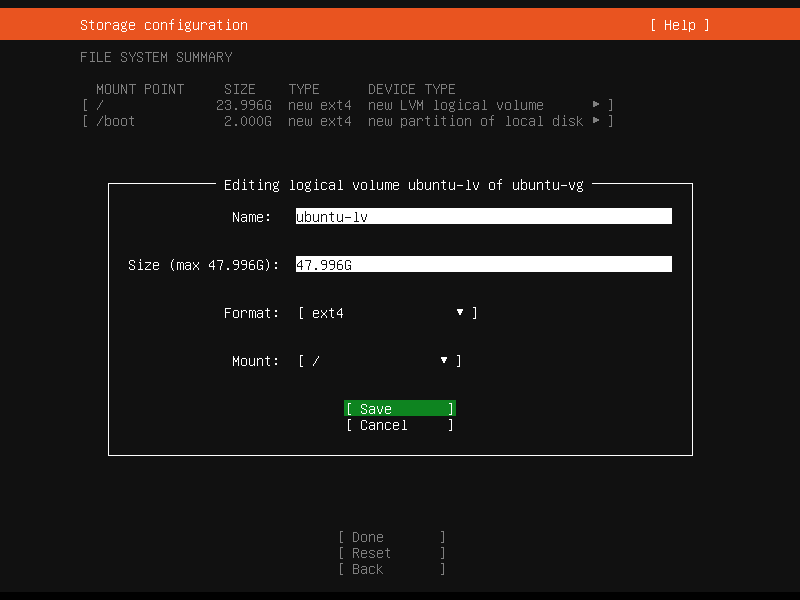Click the Done button at bottom
Image resolution: width=800 pixels, height=600 pixels.
click(x=392, y=537)
